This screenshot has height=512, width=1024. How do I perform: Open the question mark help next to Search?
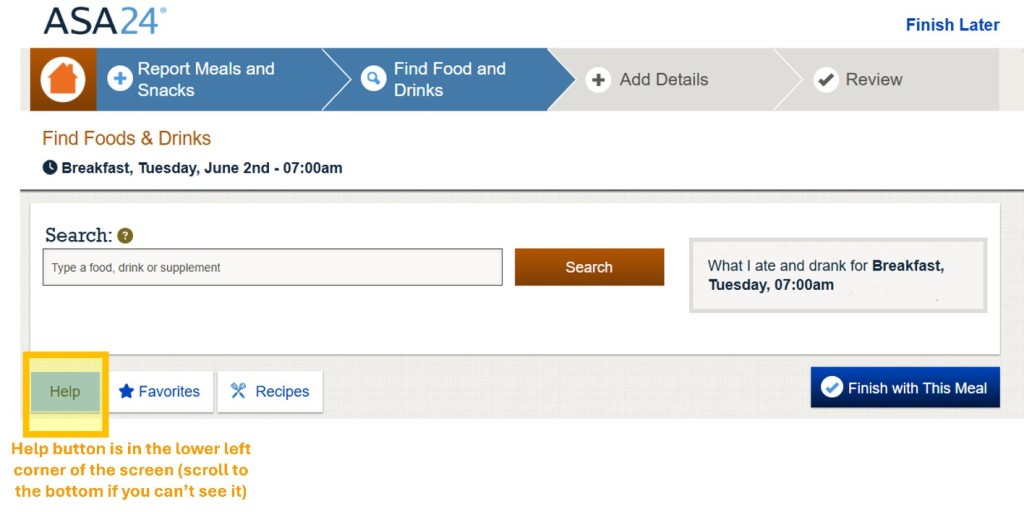pos(125,236)
